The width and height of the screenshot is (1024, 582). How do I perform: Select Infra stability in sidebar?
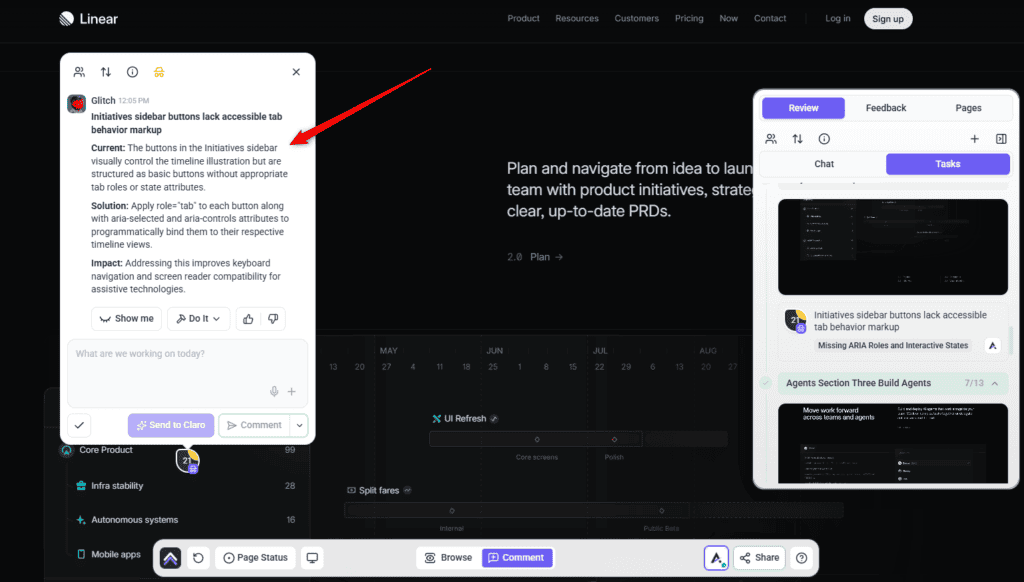click(117, 486)
